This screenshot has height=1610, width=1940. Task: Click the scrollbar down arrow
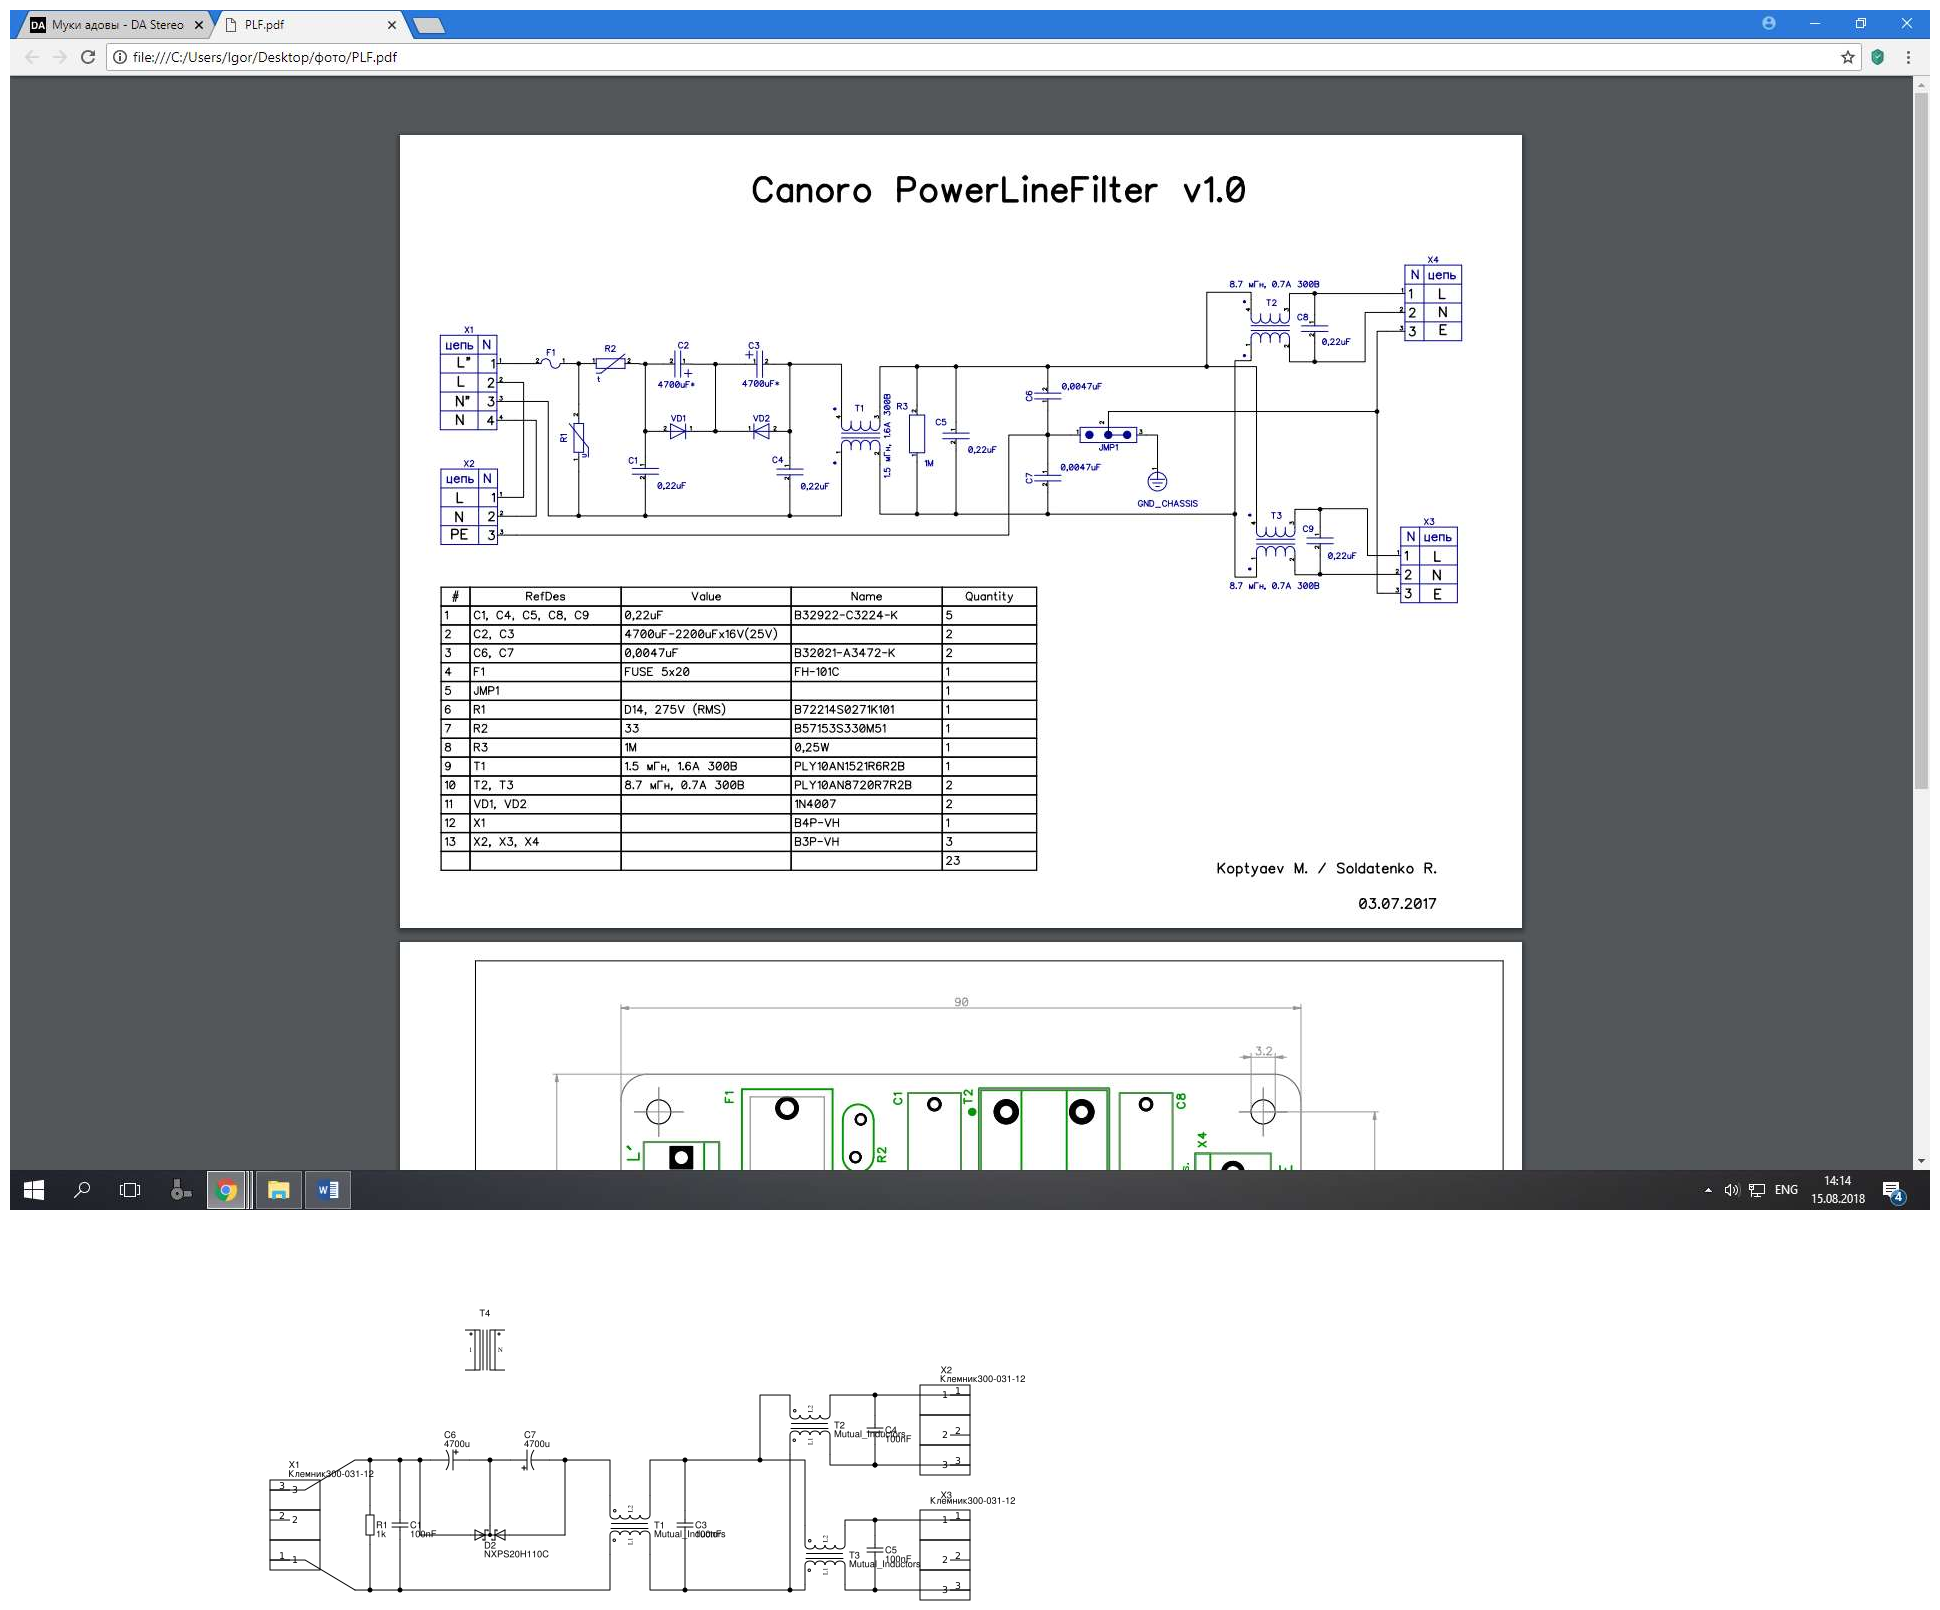pos(1921,1161)
